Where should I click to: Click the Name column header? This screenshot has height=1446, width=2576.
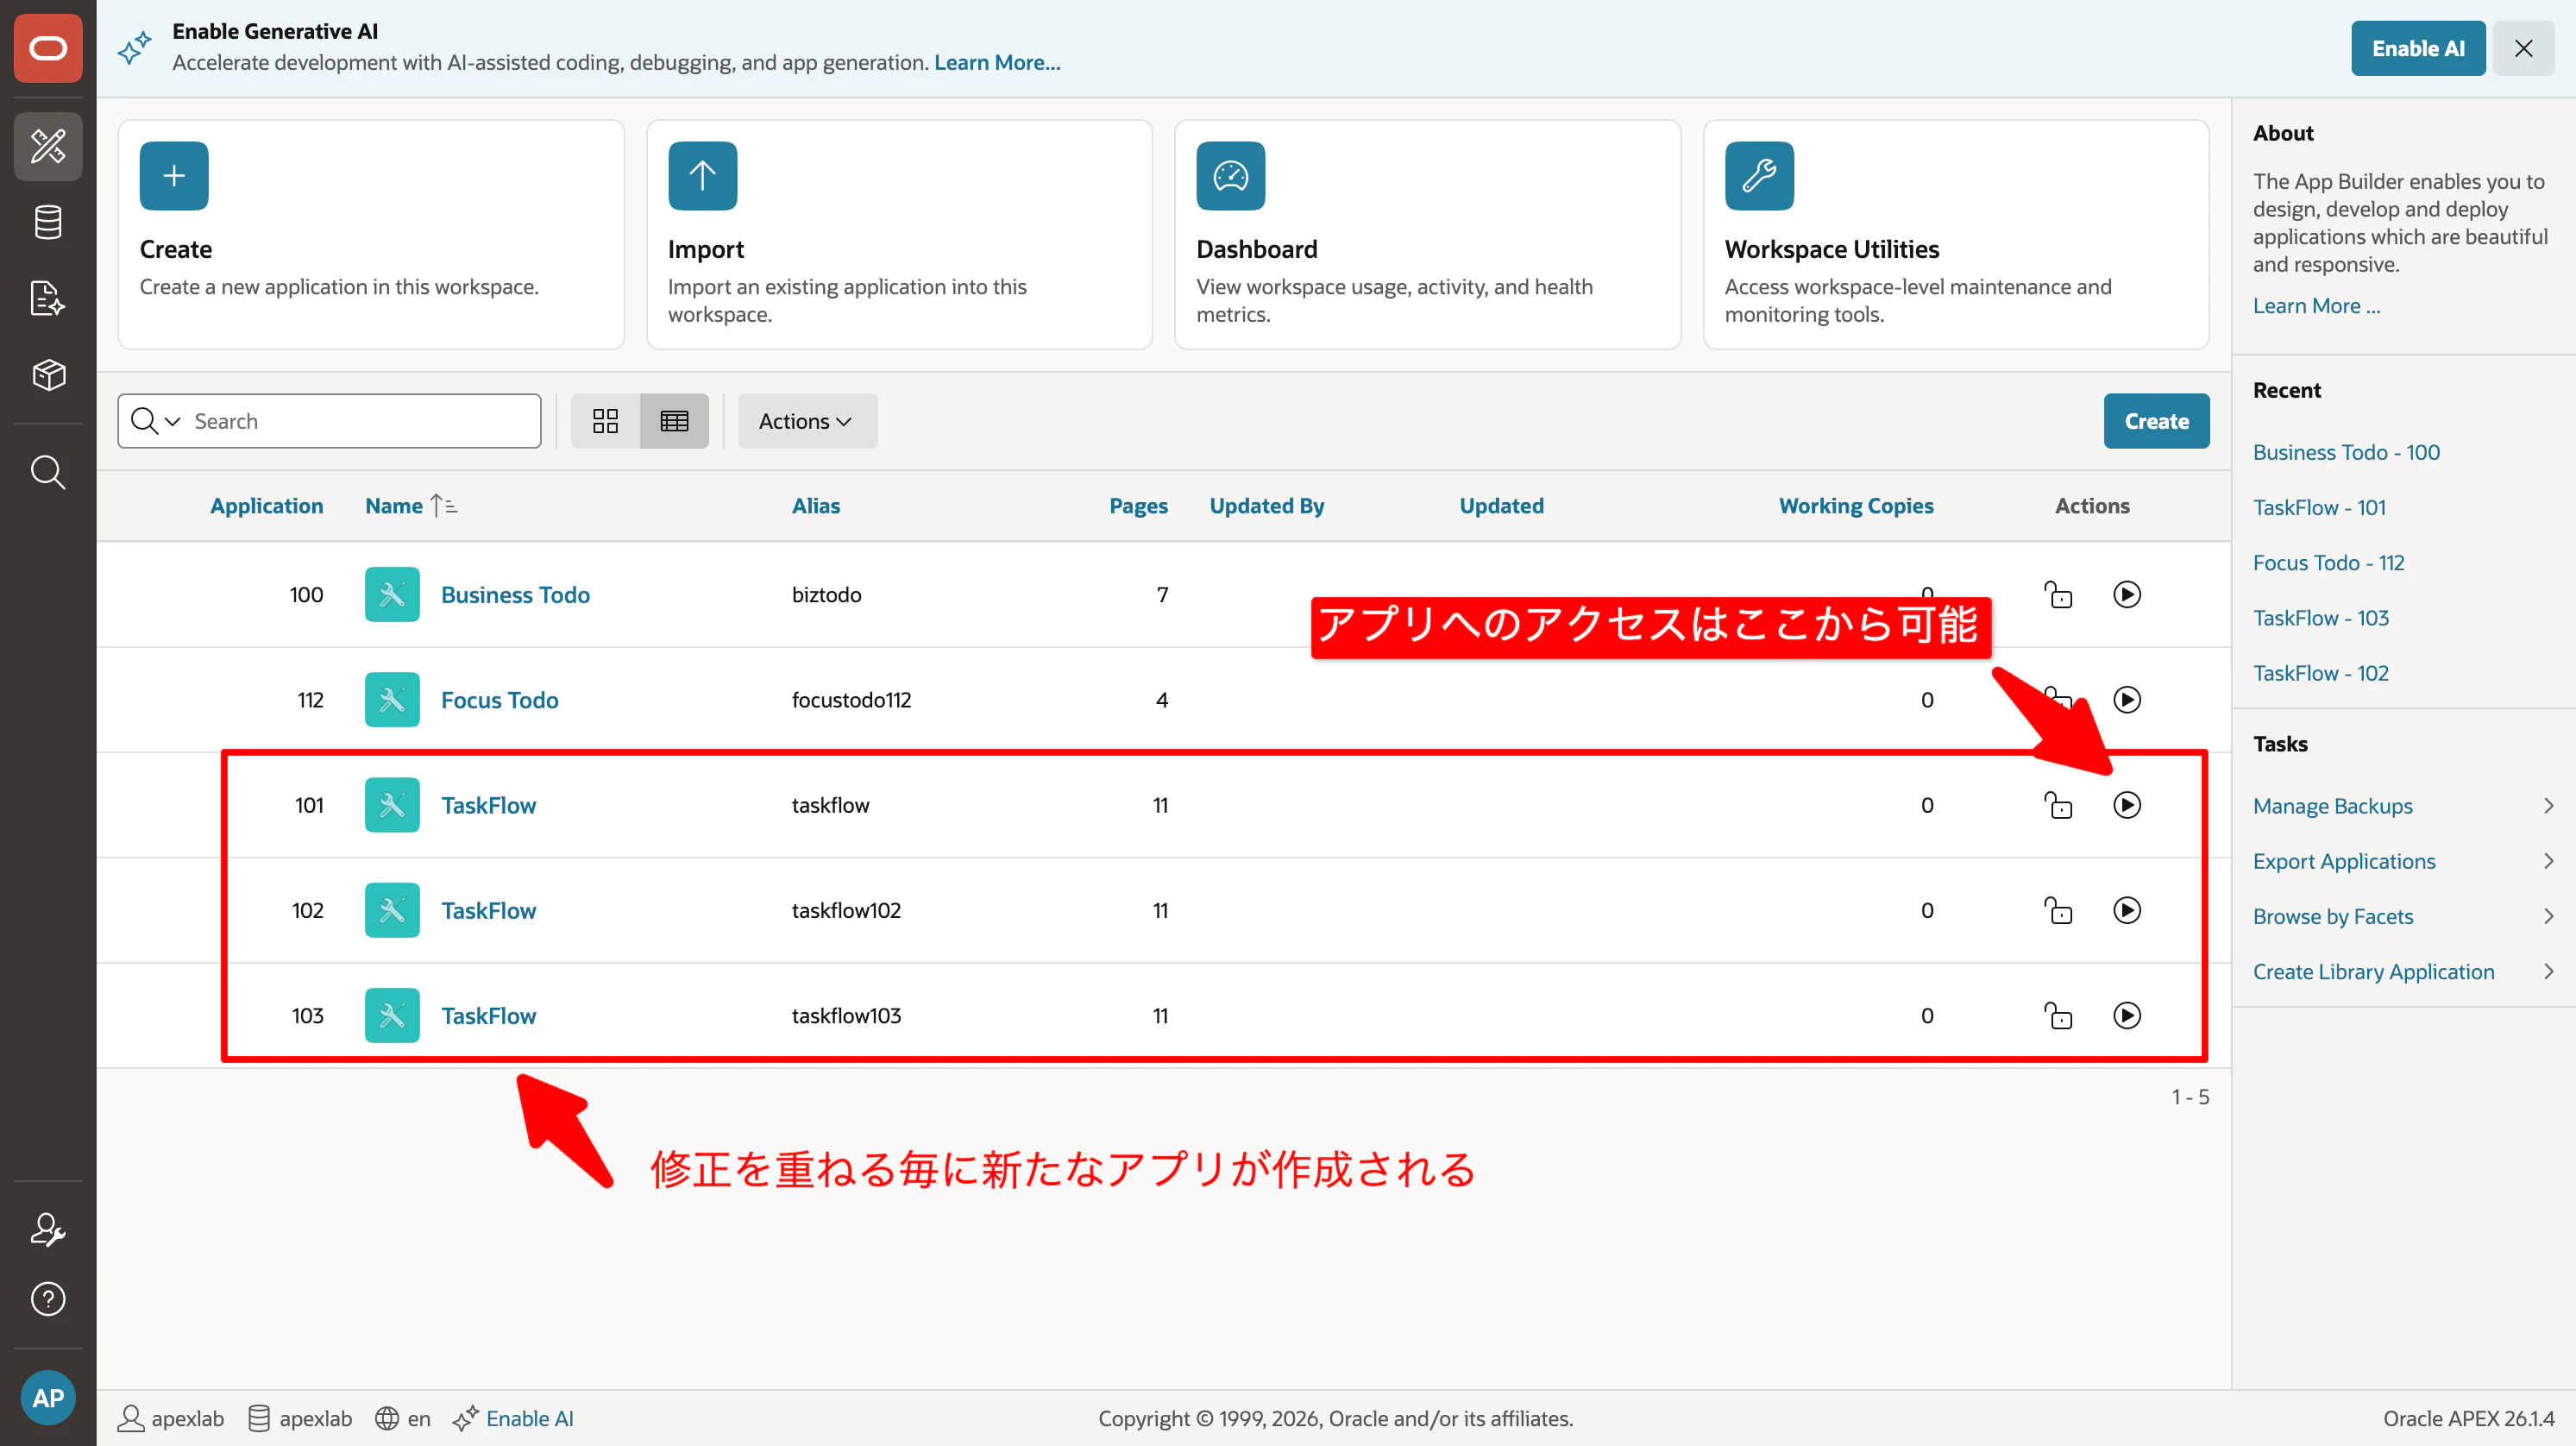pyautogui.click(x=394, y=506)
